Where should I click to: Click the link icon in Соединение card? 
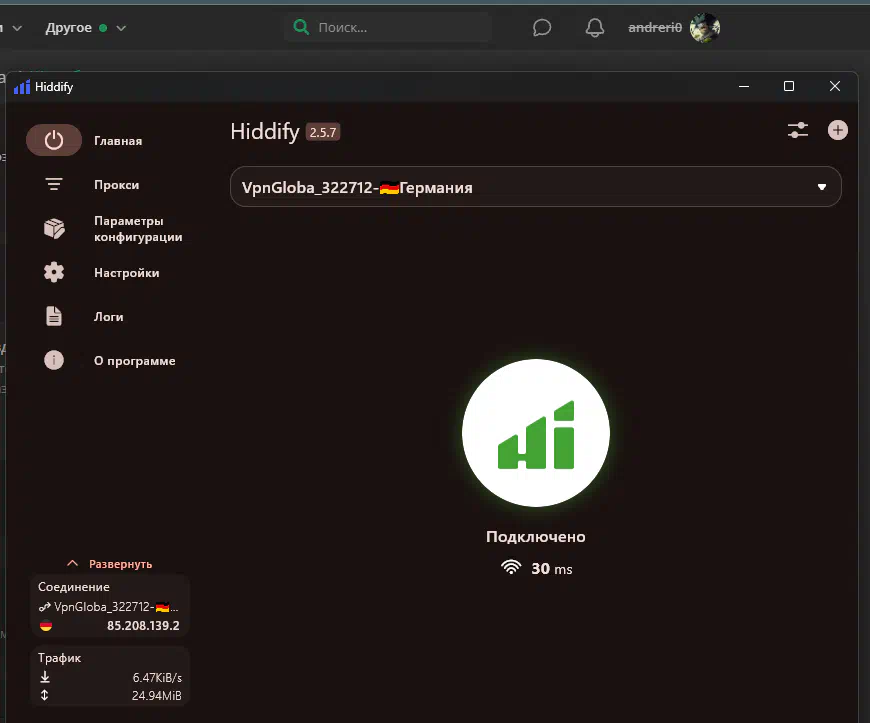click(x=44, y=607)
